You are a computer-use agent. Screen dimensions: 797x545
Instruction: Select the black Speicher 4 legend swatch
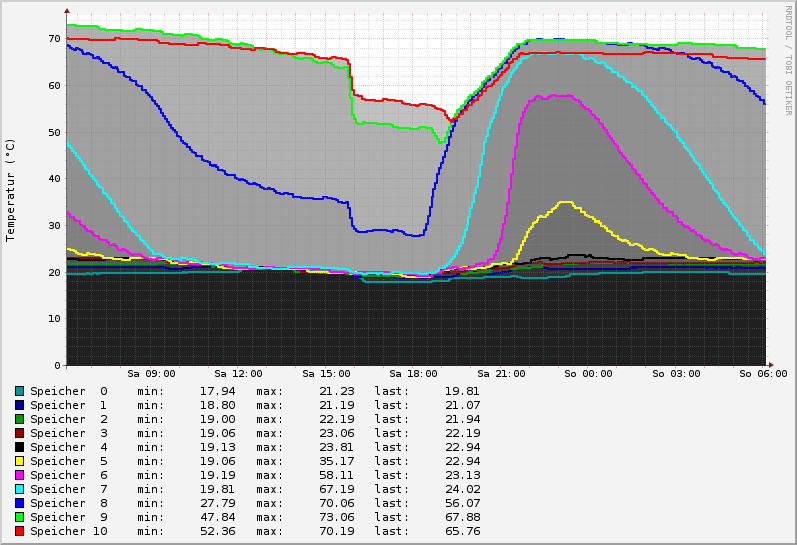pos(19,447)
